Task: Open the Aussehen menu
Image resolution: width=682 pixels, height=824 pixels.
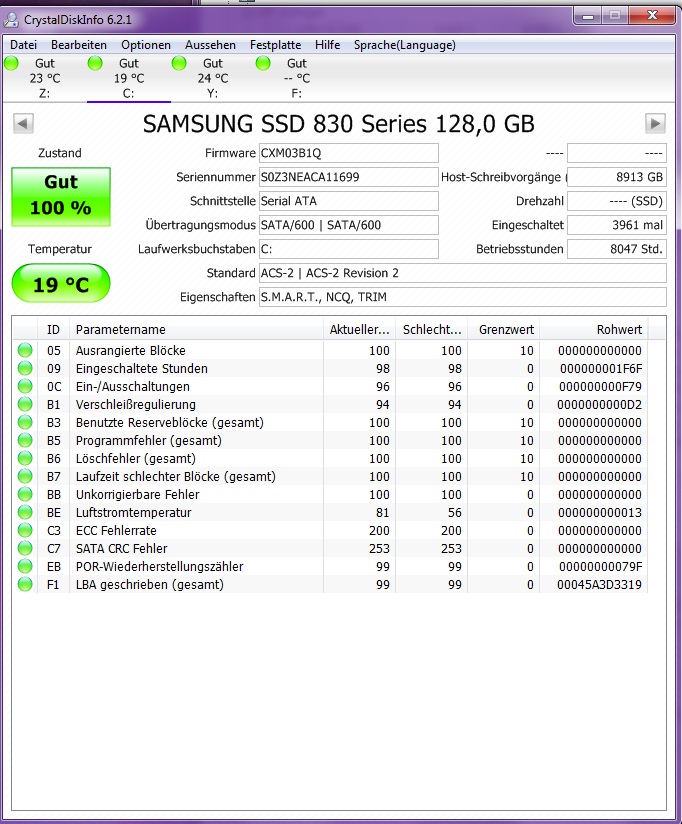Action: point(210,45)
